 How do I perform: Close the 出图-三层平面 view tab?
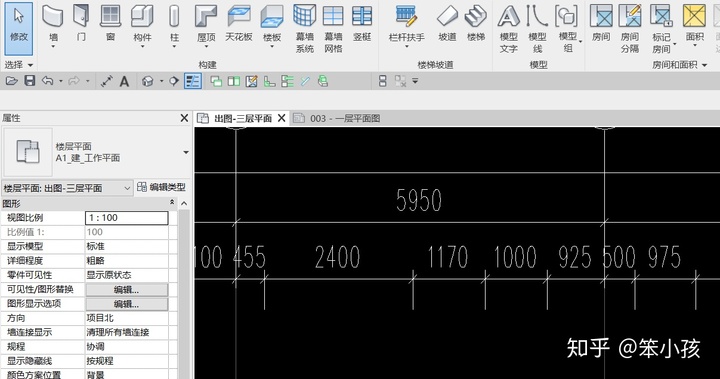click(281, 119)
